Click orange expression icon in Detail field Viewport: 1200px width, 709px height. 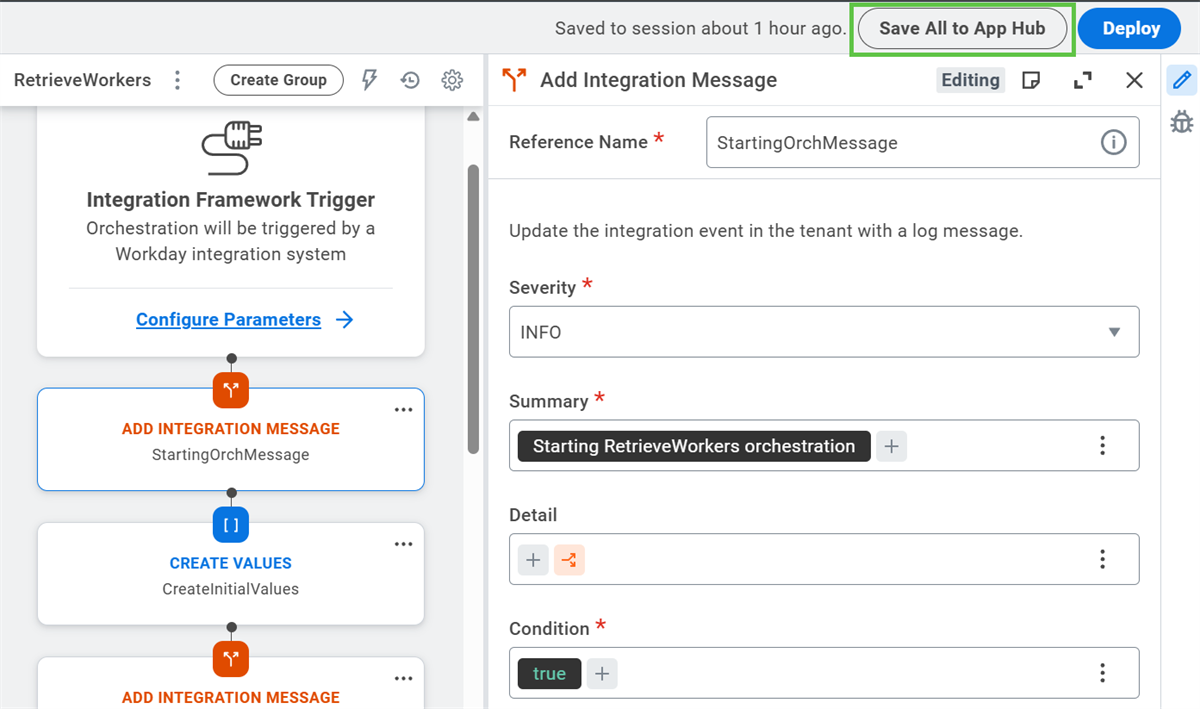[x=568, y=560]
